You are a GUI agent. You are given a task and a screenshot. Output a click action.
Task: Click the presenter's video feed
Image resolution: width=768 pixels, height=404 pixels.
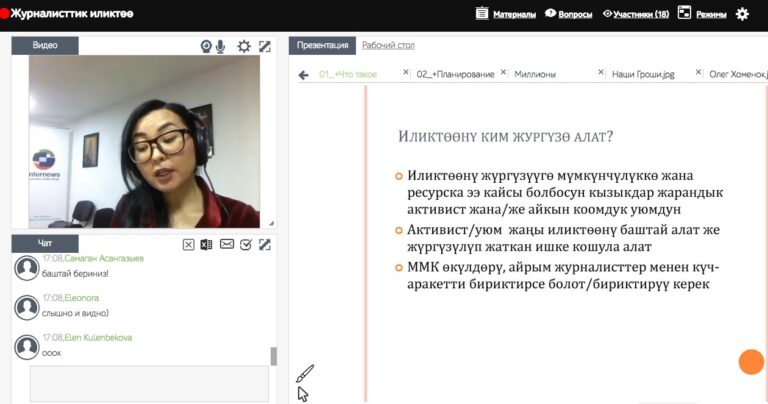click(x=144, y=142)
